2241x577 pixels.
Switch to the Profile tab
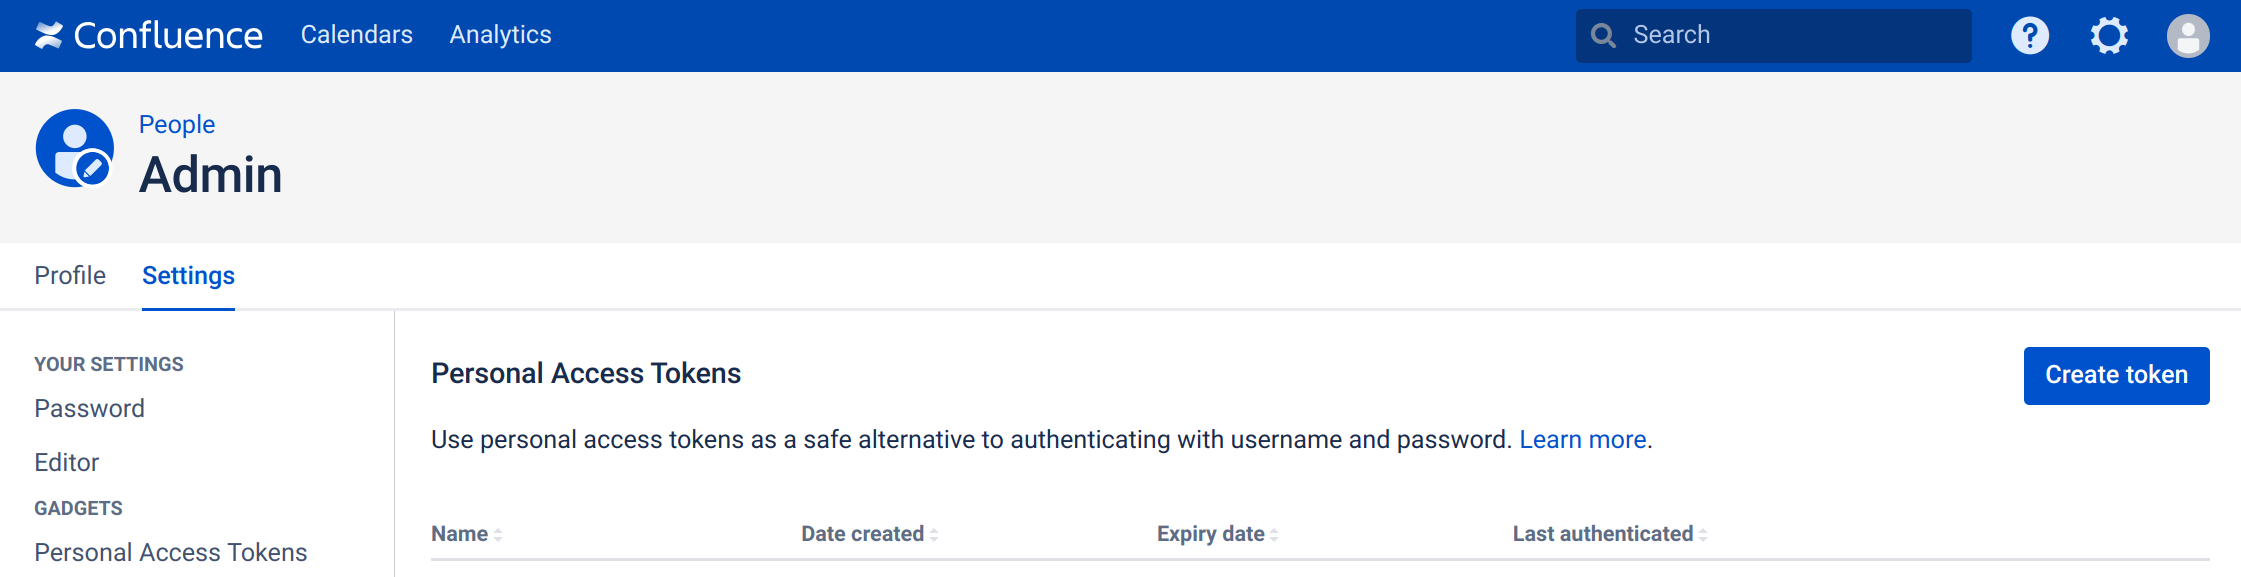tap(70, 275)
